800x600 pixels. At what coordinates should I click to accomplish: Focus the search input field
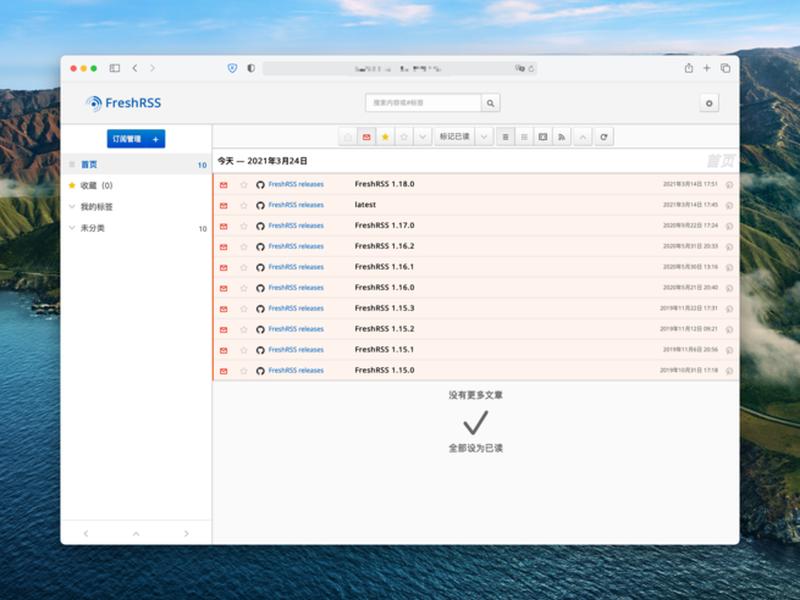[423, 103]
